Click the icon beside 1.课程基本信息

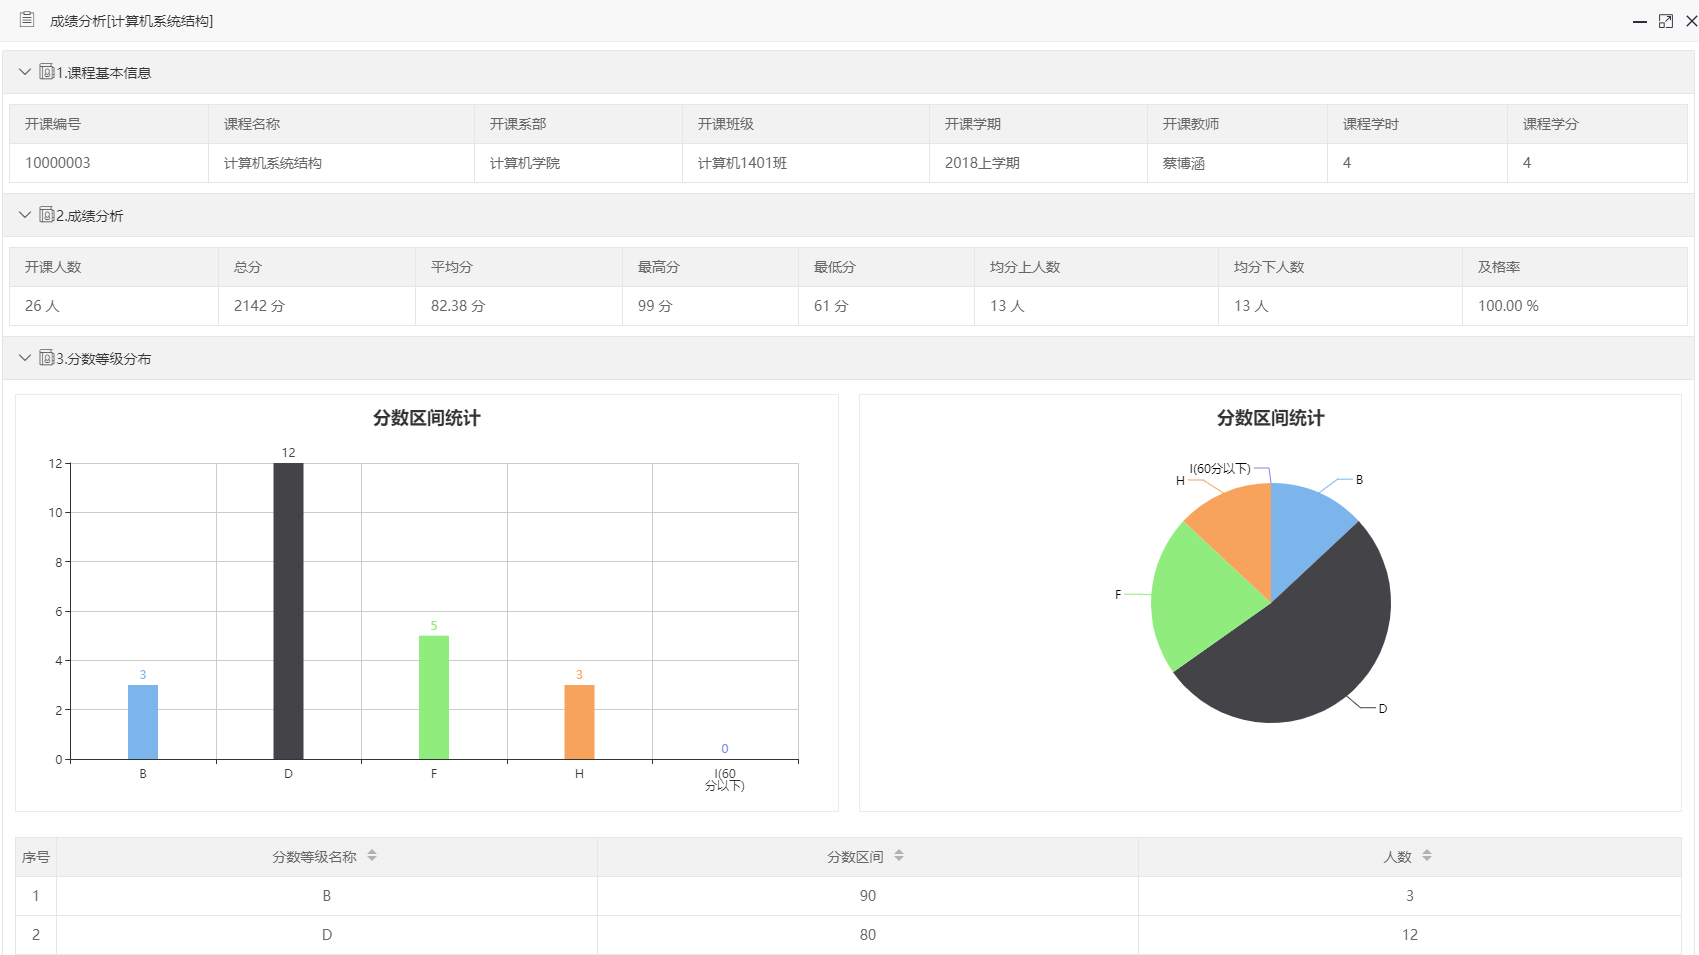click(47, 72)
